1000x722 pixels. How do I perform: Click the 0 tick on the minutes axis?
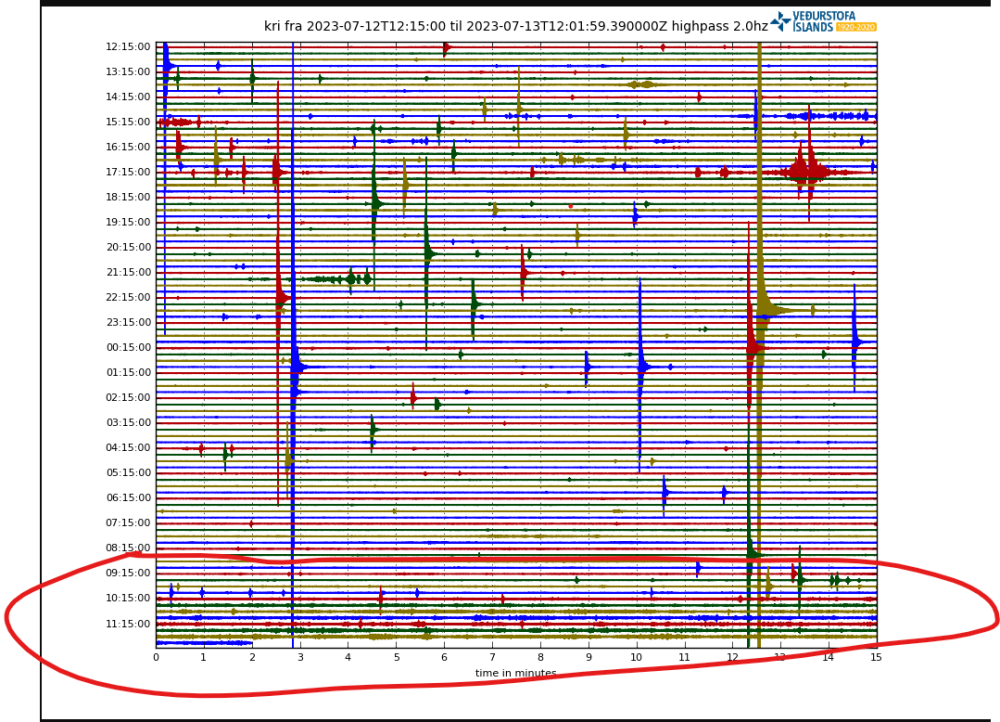tap(156, 657)
